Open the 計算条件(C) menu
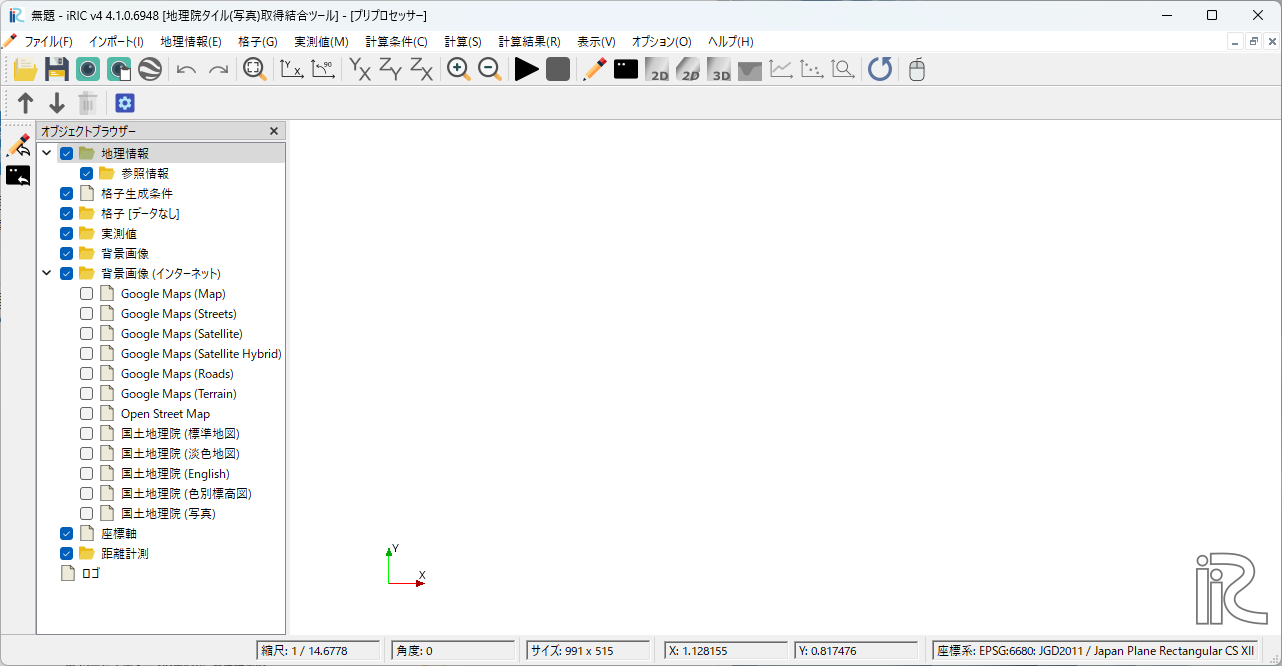 pos(396,41)
